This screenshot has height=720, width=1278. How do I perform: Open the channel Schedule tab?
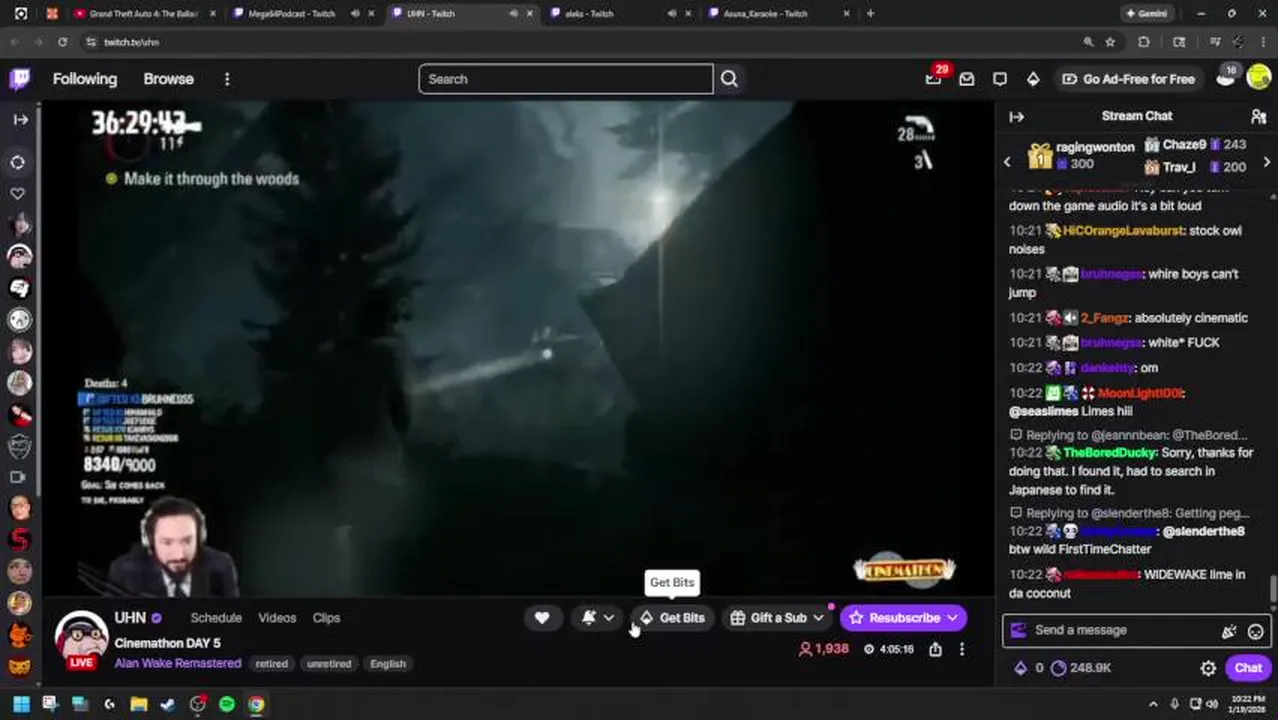pos(216,618)
